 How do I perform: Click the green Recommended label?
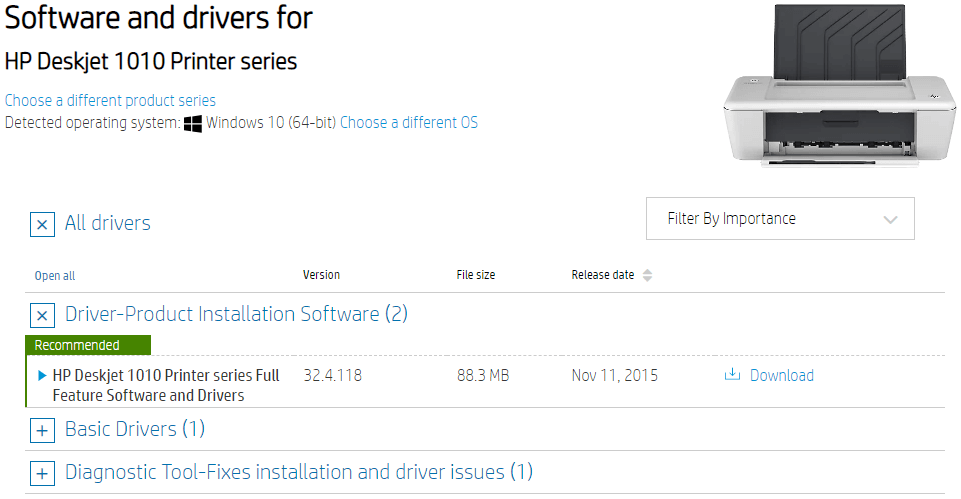pyautogui.click(x=88, y=345)
